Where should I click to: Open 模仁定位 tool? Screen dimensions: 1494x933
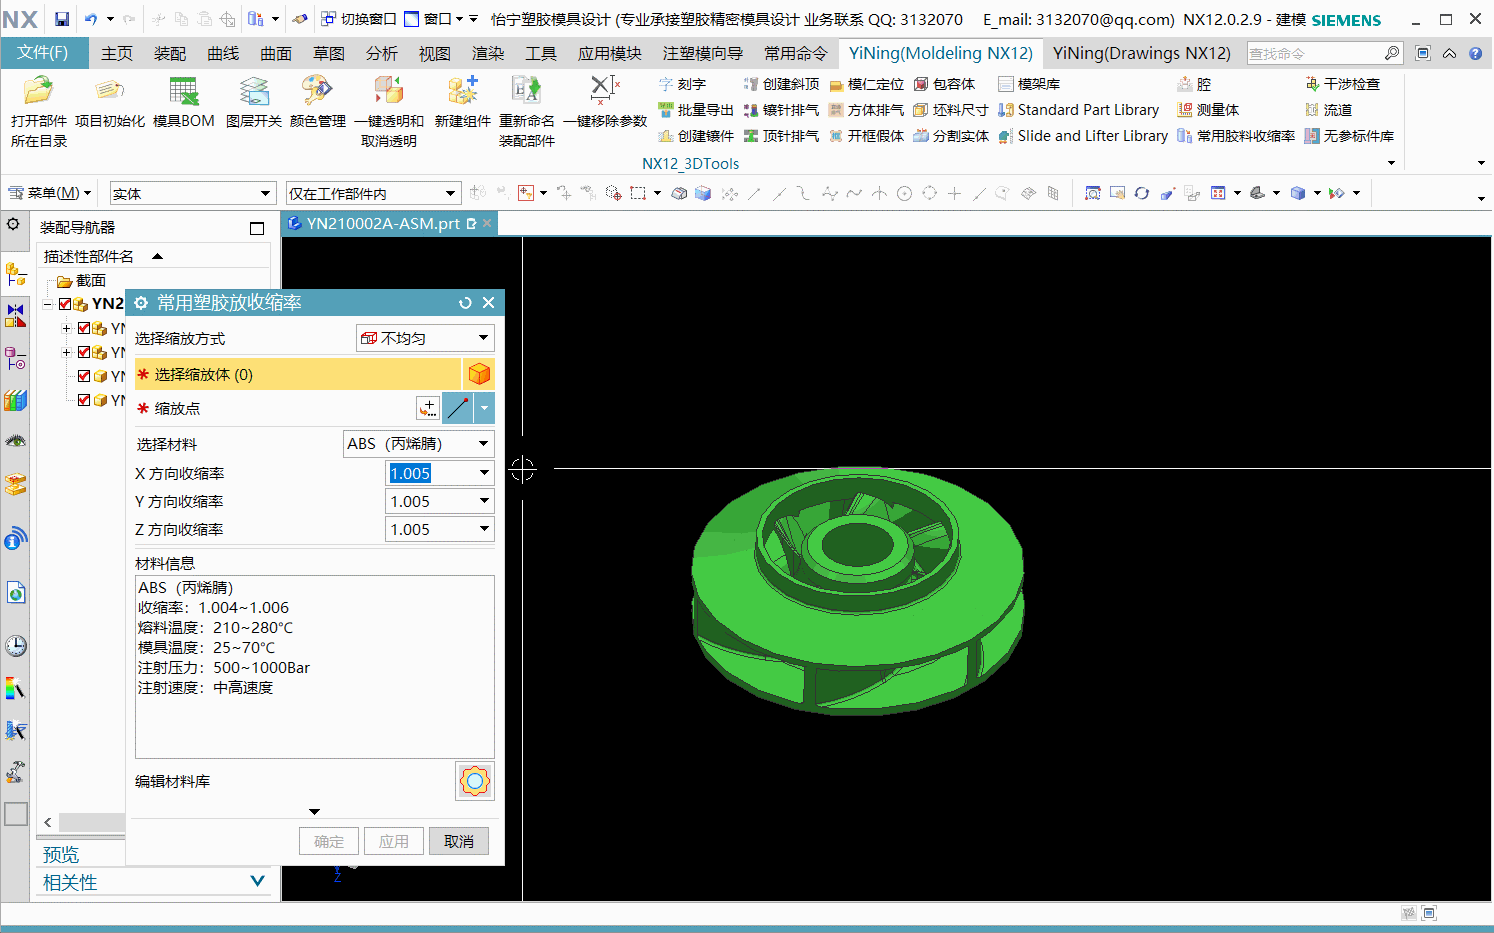(x=866, y=84)
